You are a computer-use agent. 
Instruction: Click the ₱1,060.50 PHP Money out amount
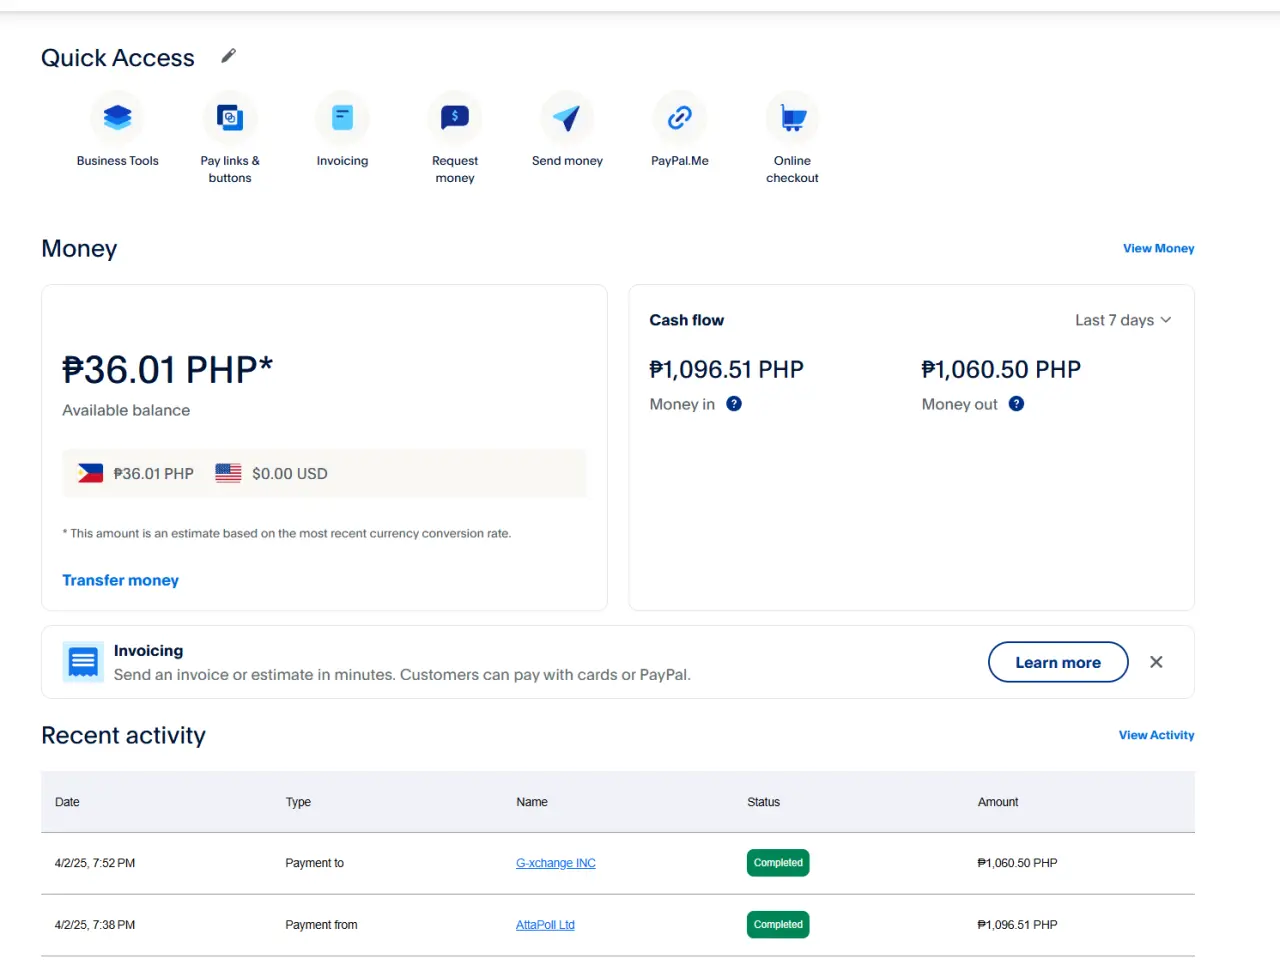(1001, 370)
